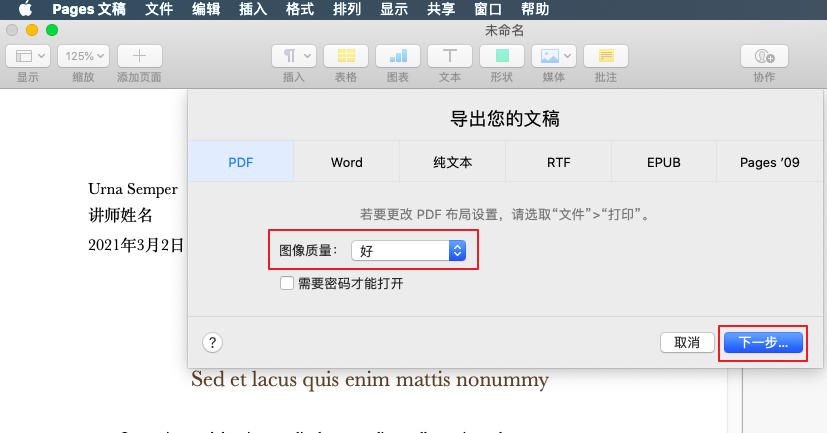Open the 插入 paragraph toolbar dropdown
The height and width of the screenshot is (433, 827).
tap(294, 56)
